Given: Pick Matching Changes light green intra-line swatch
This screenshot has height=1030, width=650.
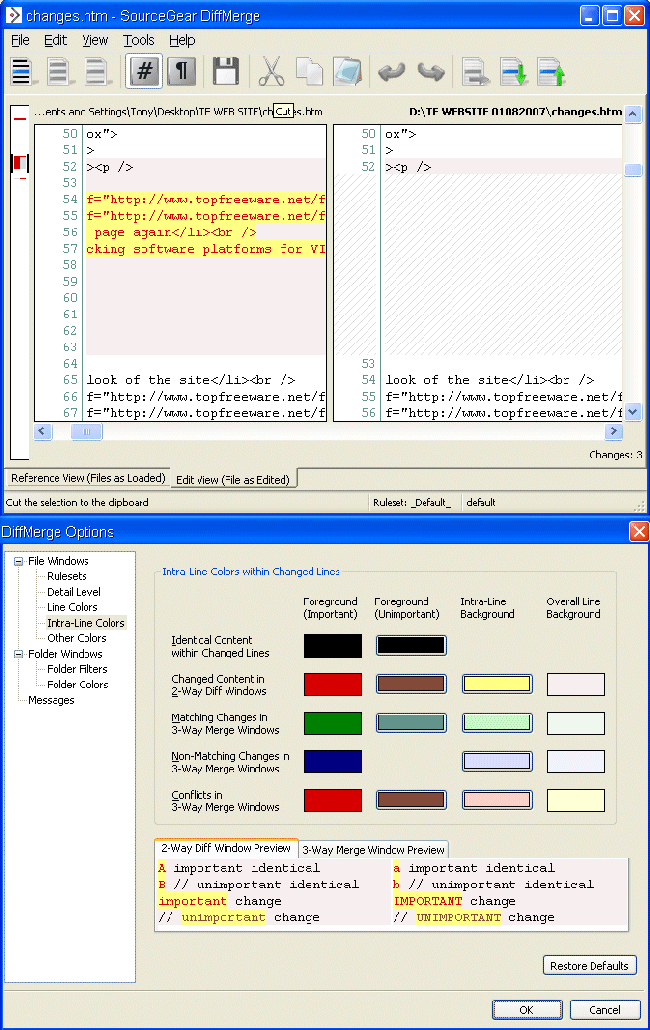Looking at the screenshot, I should [x=497, y=723].
